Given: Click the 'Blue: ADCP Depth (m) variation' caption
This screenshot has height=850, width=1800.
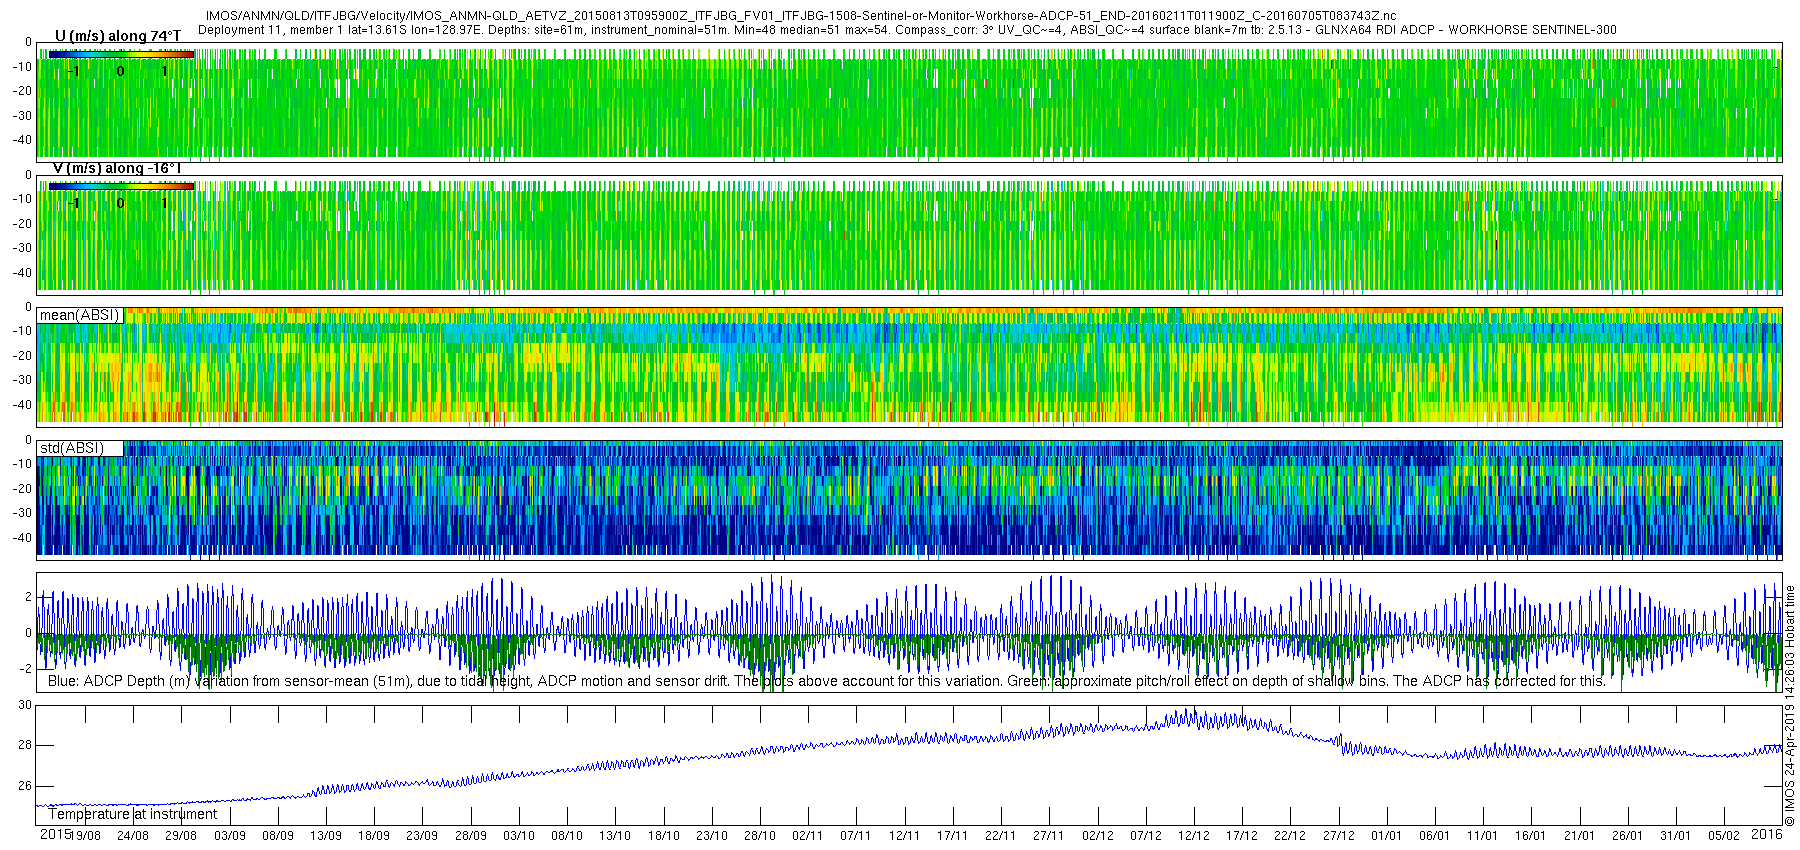Looking at the screenshot, I should [x=827, y=681].
